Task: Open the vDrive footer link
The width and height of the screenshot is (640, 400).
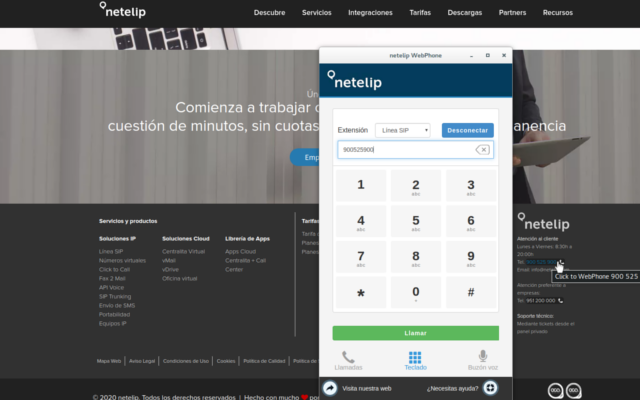Action: [171, 269]
